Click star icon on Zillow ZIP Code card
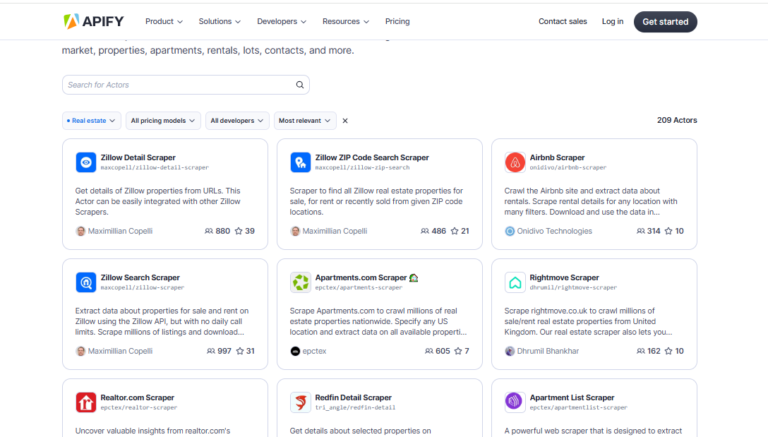This screenshot has height=437, width=768. pos(455,231)
